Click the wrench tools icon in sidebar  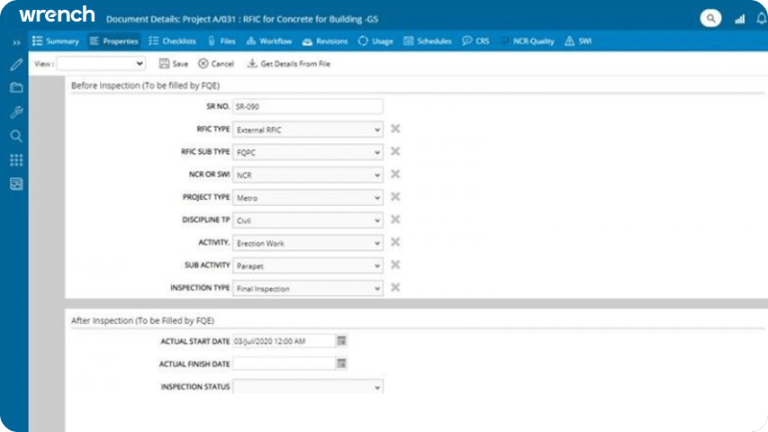pyautogui.click(x=17, y=112)
